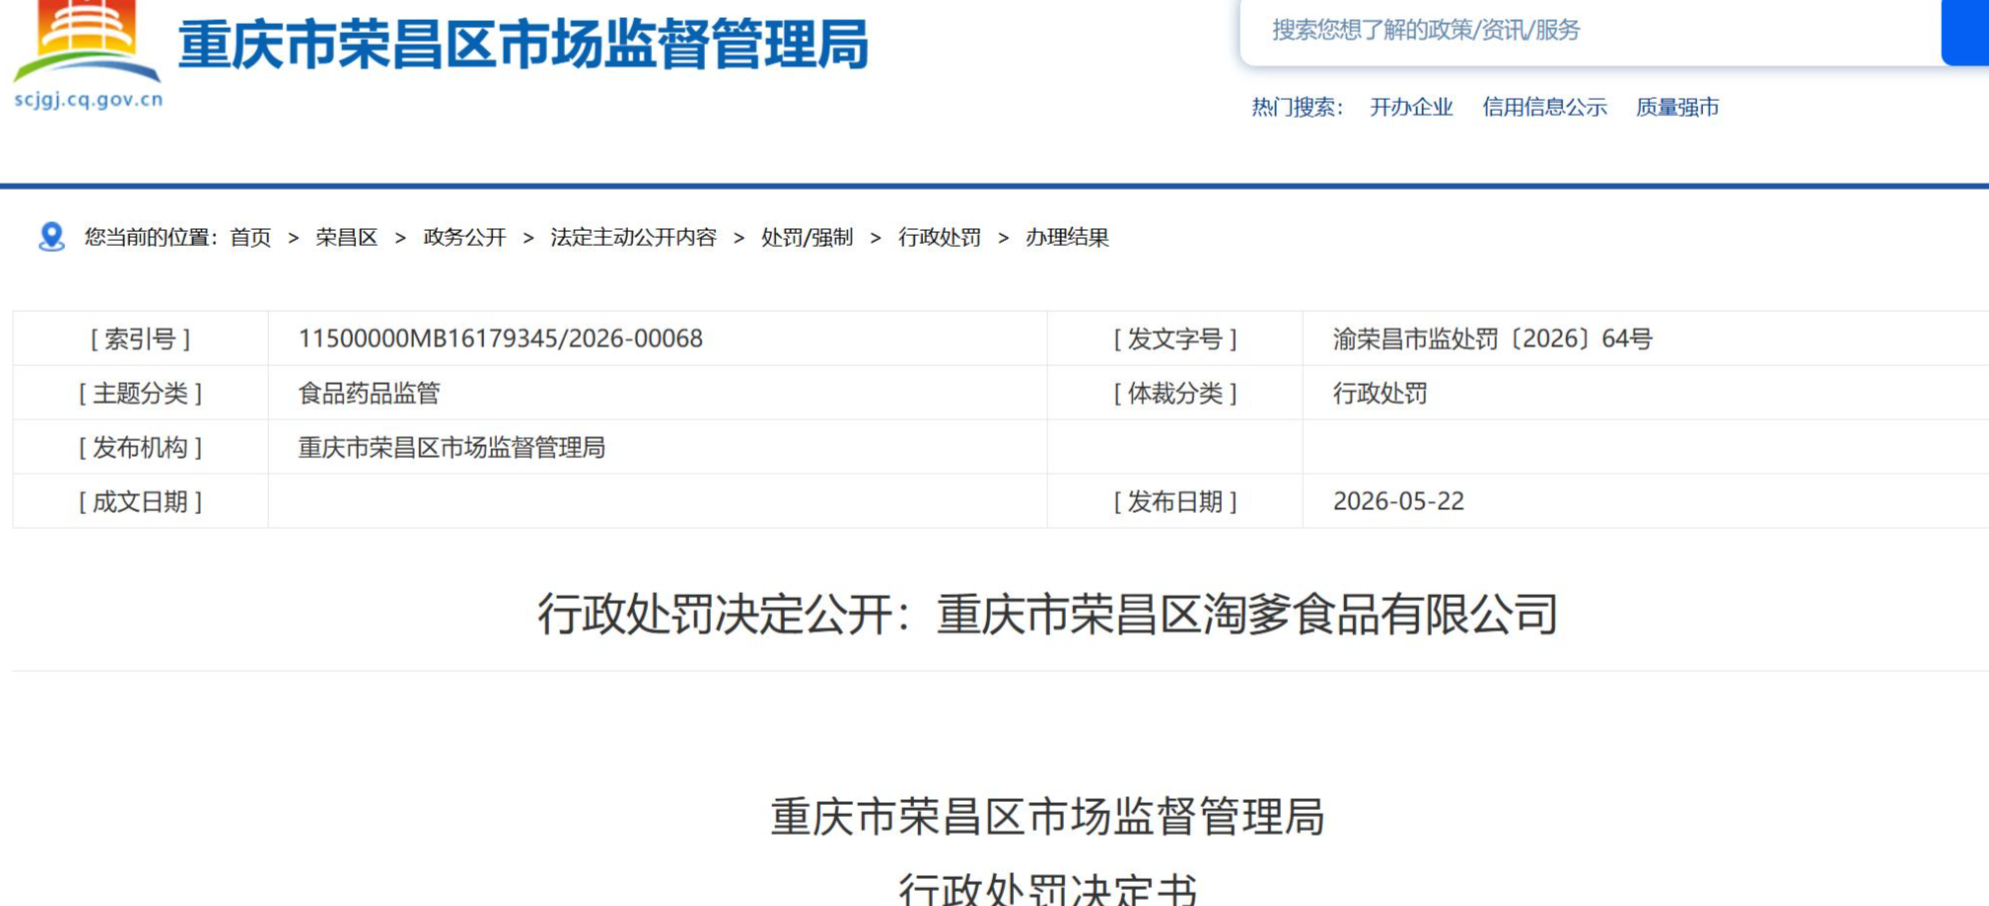Click the blue location pin icon
Viewport: 1989px width, 906px height.
[51, 237]
